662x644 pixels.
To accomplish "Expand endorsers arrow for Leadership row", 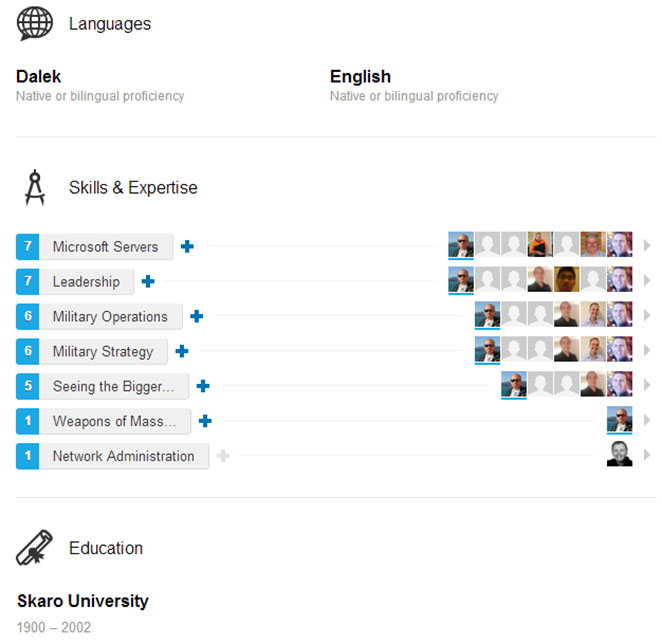I will [646, 280].
